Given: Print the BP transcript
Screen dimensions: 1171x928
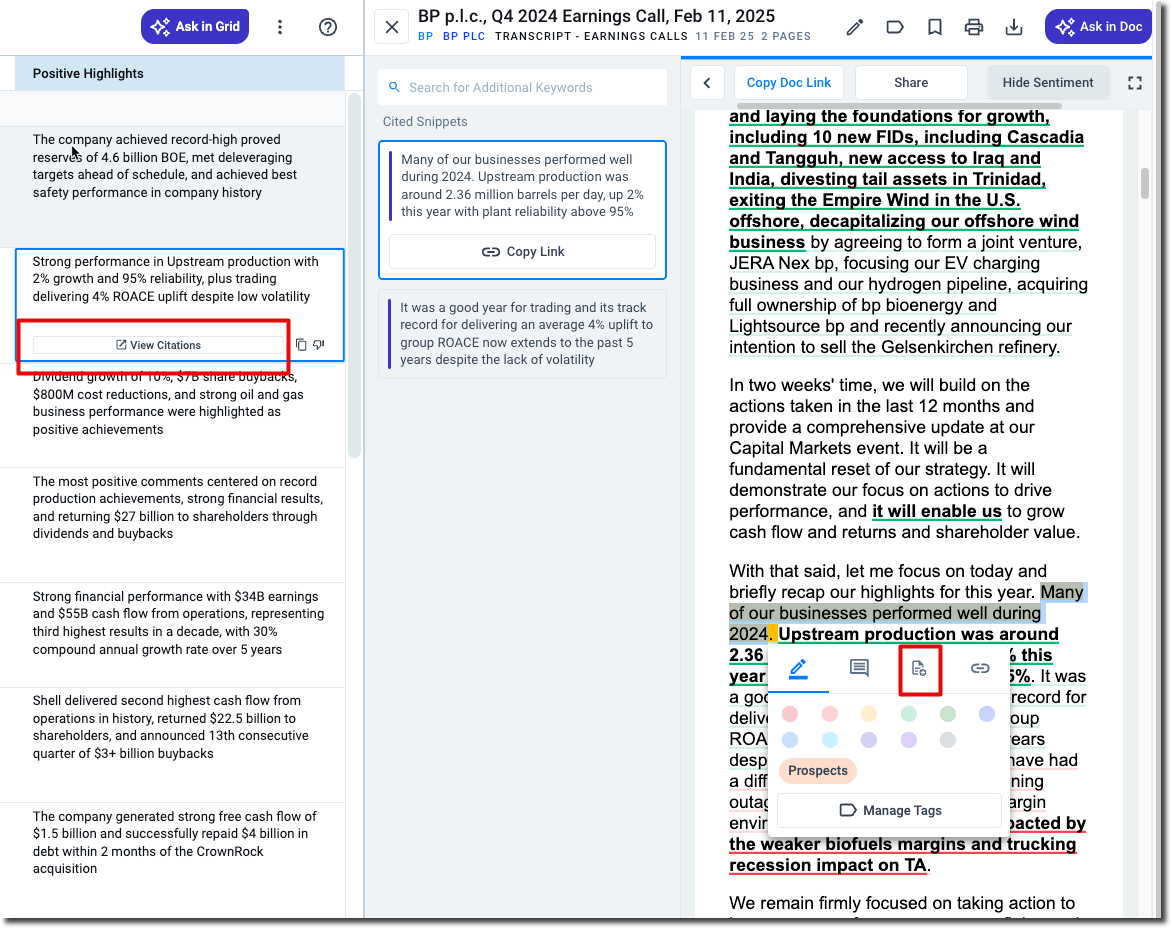Looking at the screenshot, I should pyautogui.click(x=974, y=27).
